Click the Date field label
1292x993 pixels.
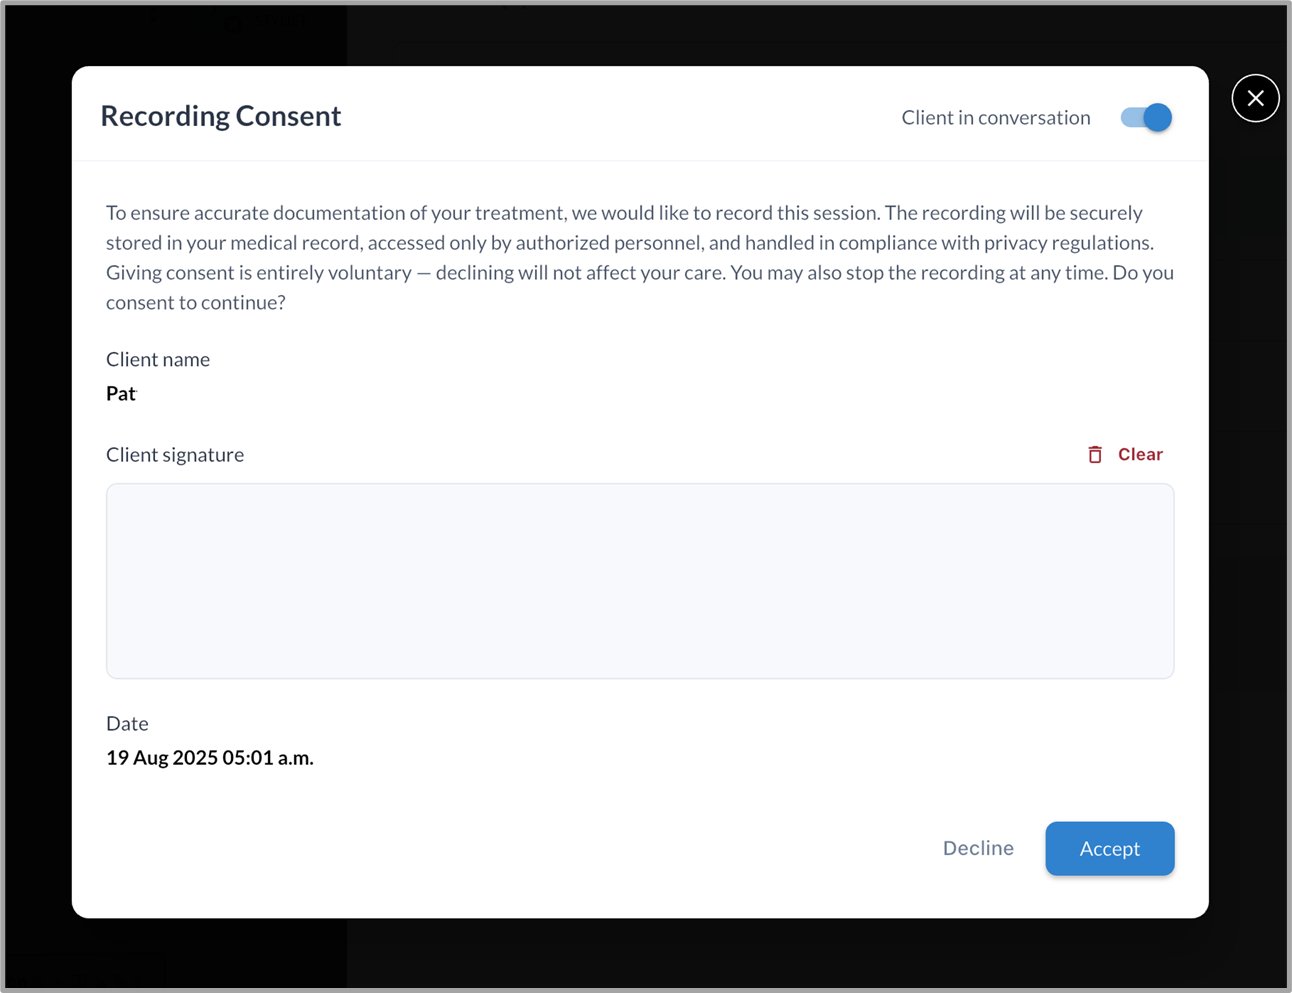click(x=127, y=723)
